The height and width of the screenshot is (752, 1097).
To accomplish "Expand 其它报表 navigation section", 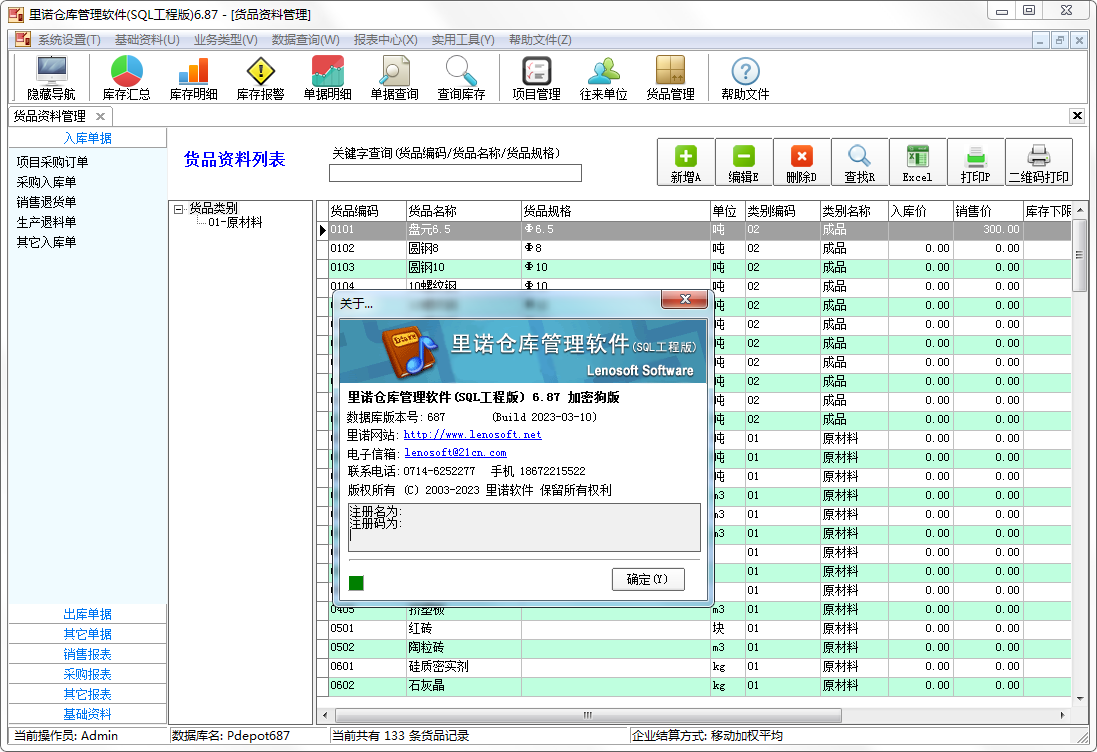I will pyautogui.click(x=87, y=695).
